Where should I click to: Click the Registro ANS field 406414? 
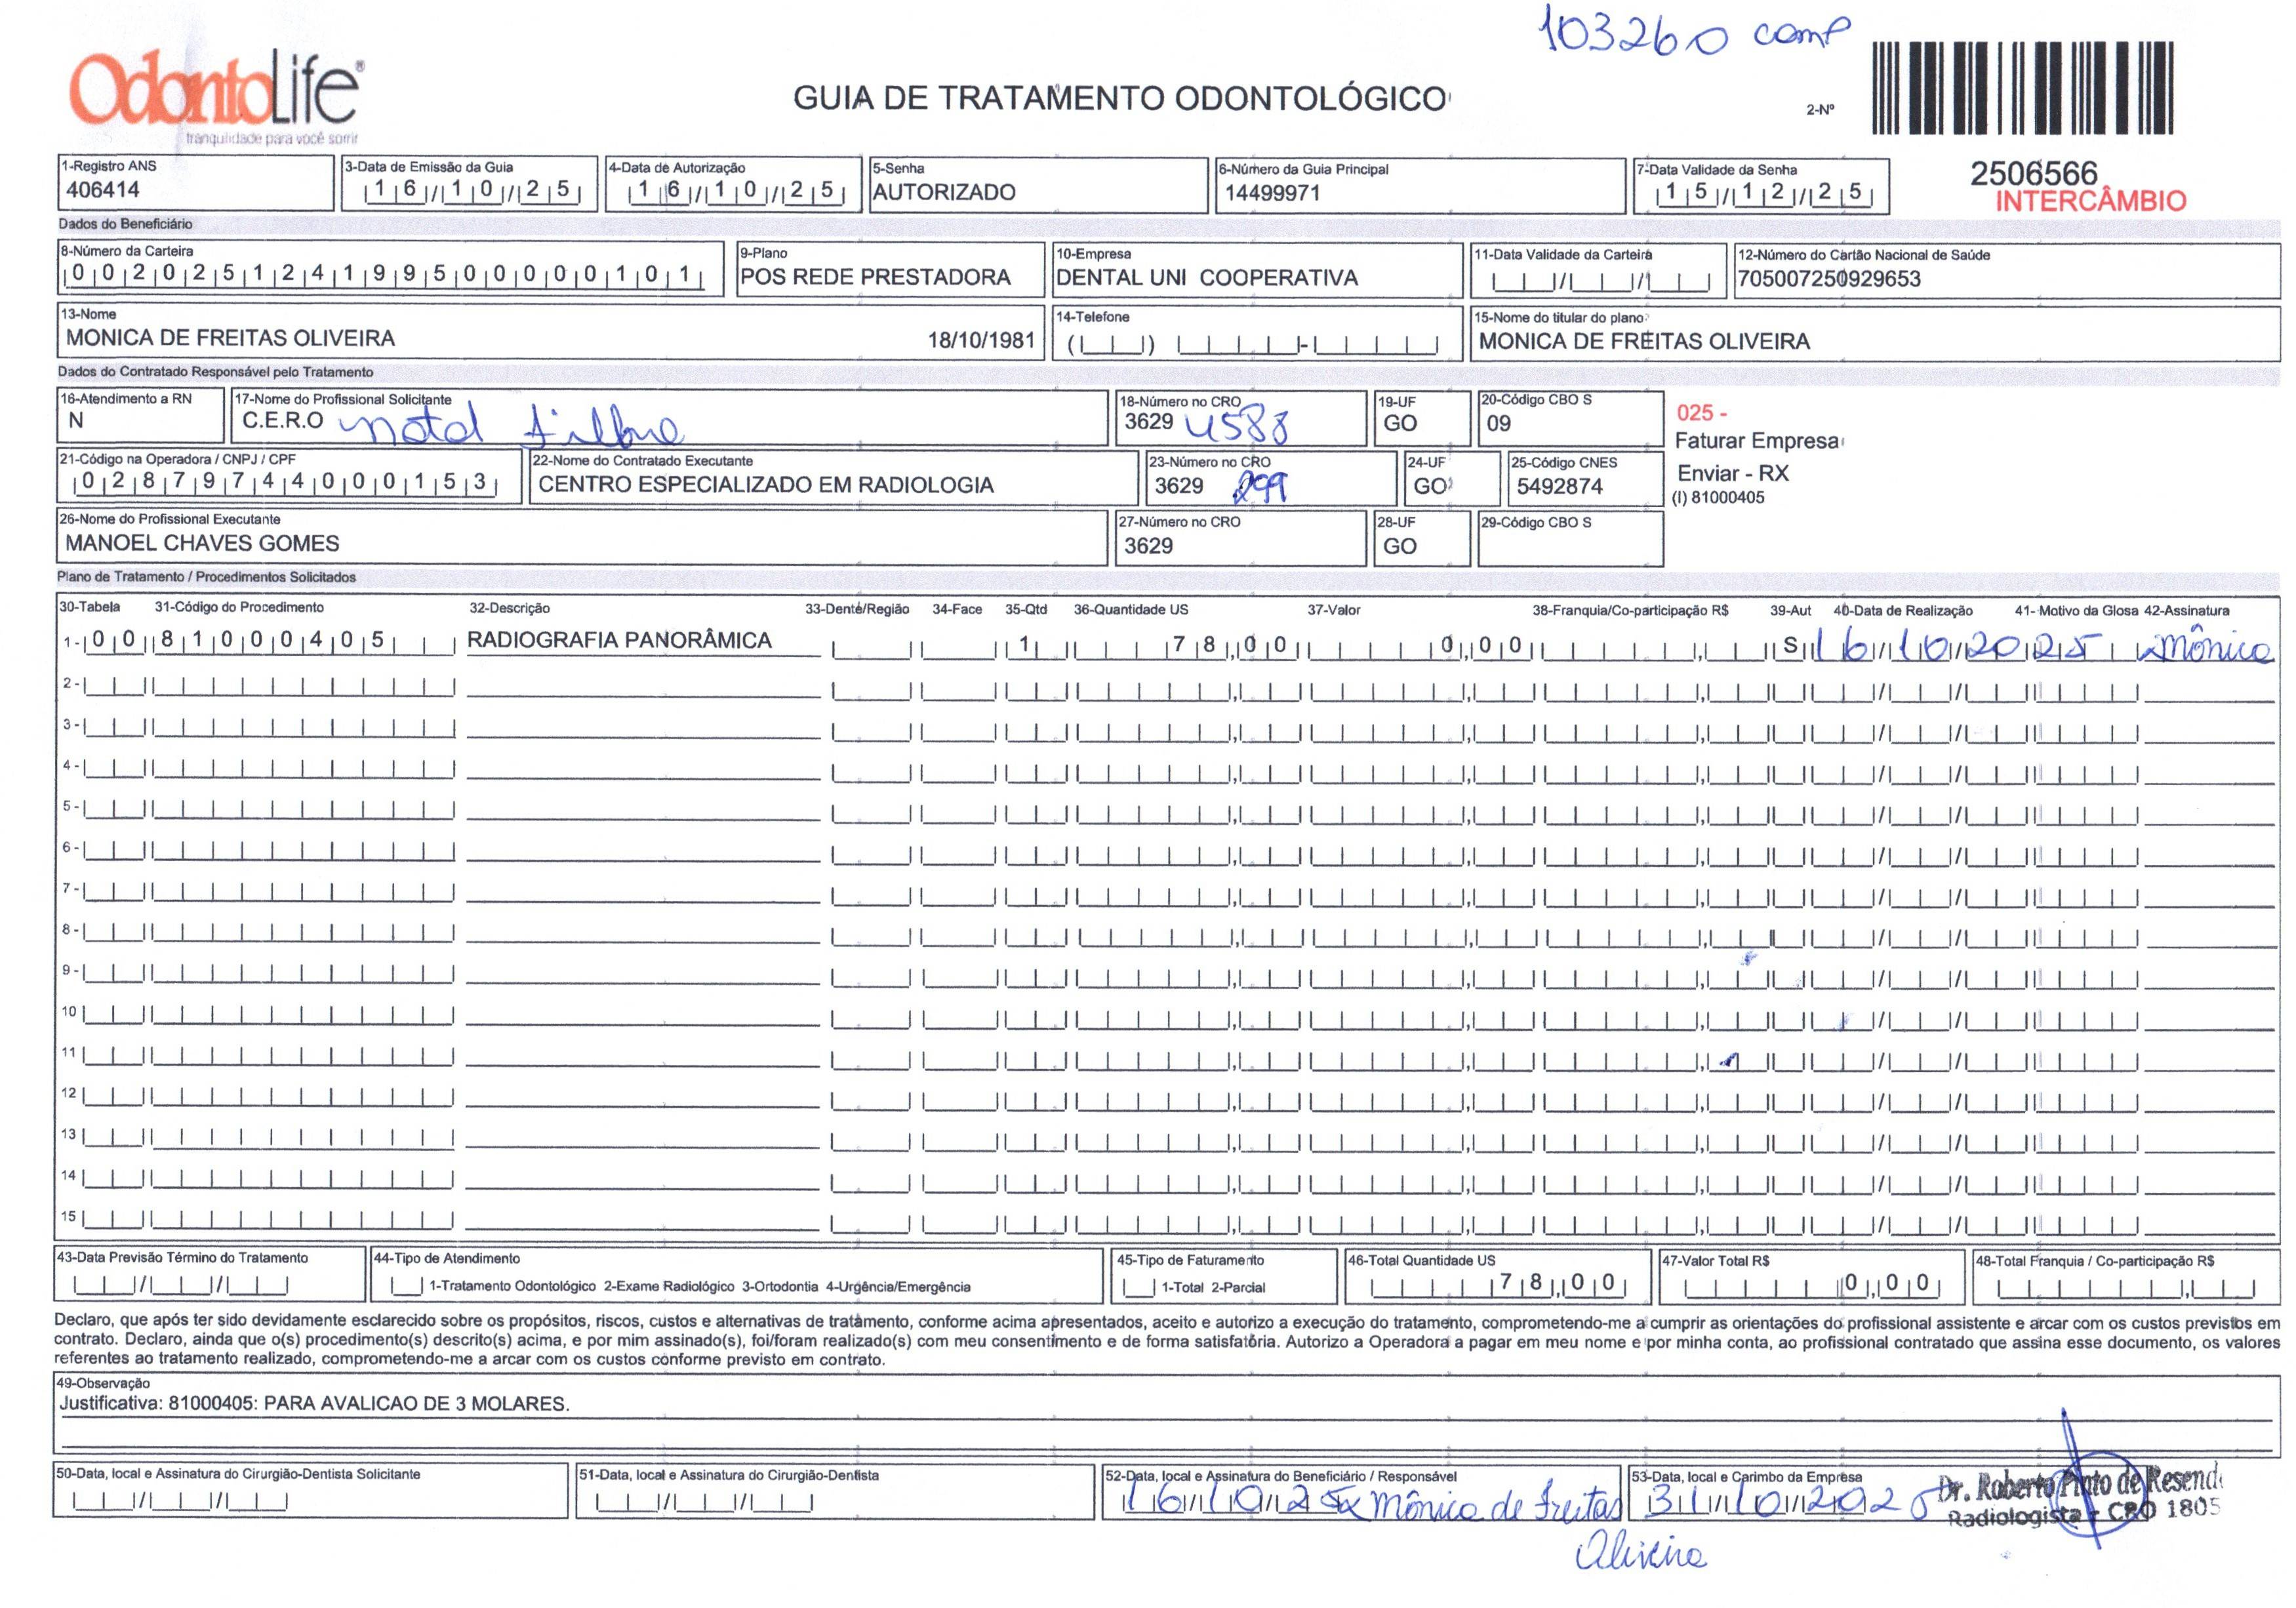click(x=103, y=190)
